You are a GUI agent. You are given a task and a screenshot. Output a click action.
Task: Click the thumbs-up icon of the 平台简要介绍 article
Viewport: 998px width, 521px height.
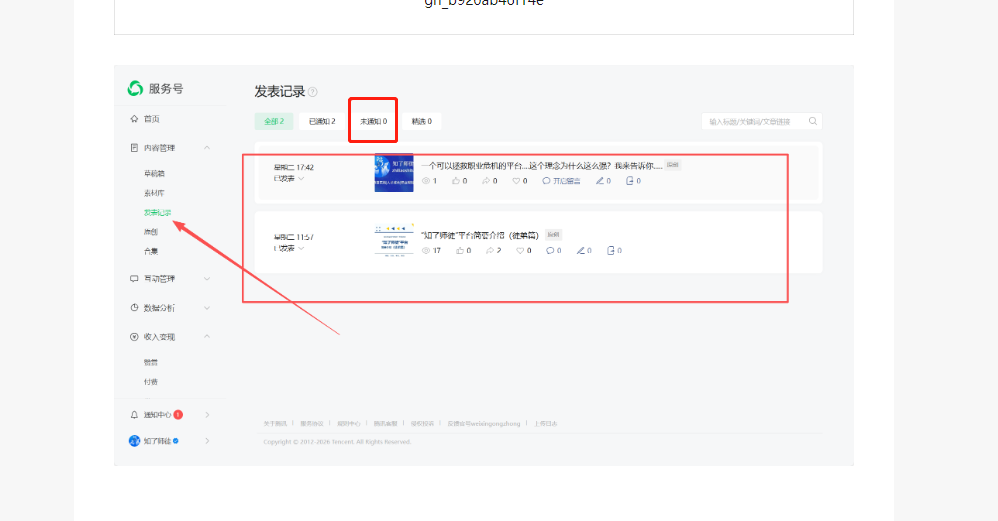tap(460, 251)
